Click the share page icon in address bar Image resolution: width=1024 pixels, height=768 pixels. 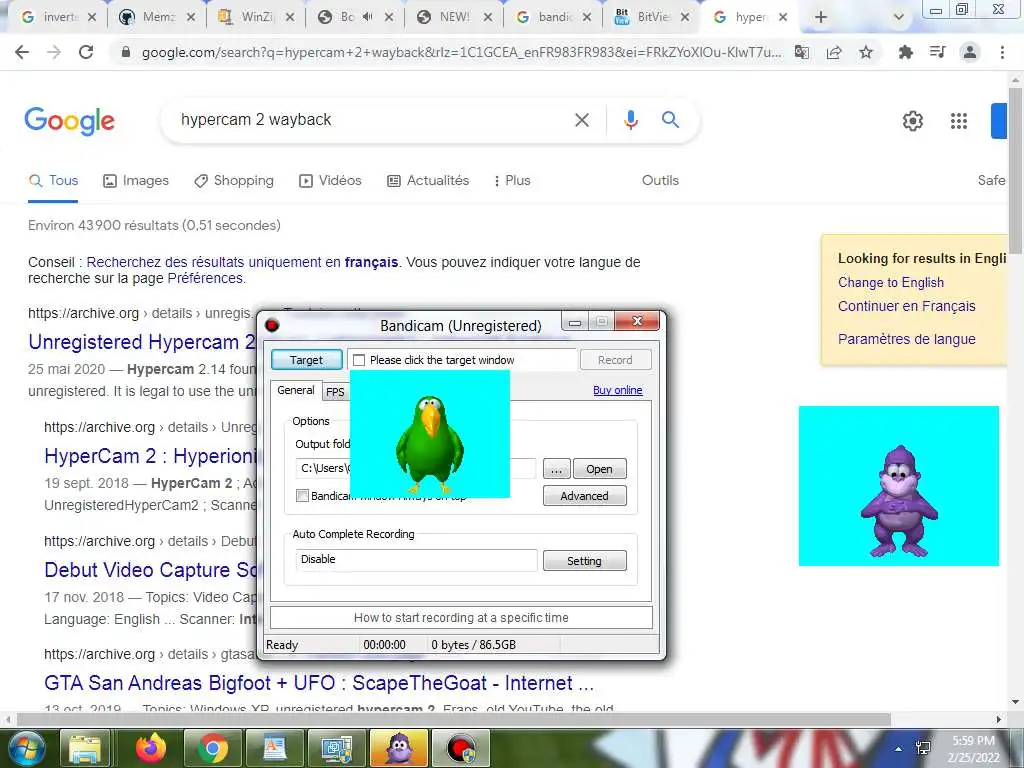coord(834,52)
